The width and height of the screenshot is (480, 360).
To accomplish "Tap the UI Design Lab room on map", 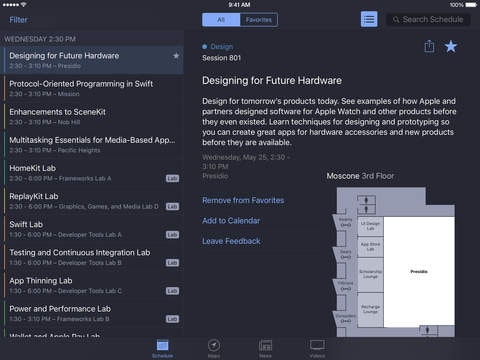I will tap(370, 226).
